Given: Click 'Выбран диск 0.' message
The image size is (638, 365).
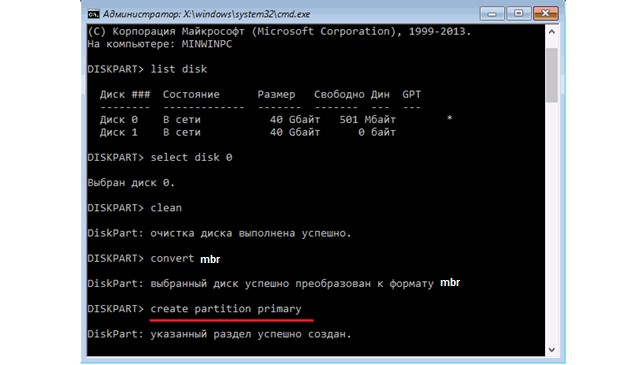Looking at the screenshot, I should pos(131,183).
